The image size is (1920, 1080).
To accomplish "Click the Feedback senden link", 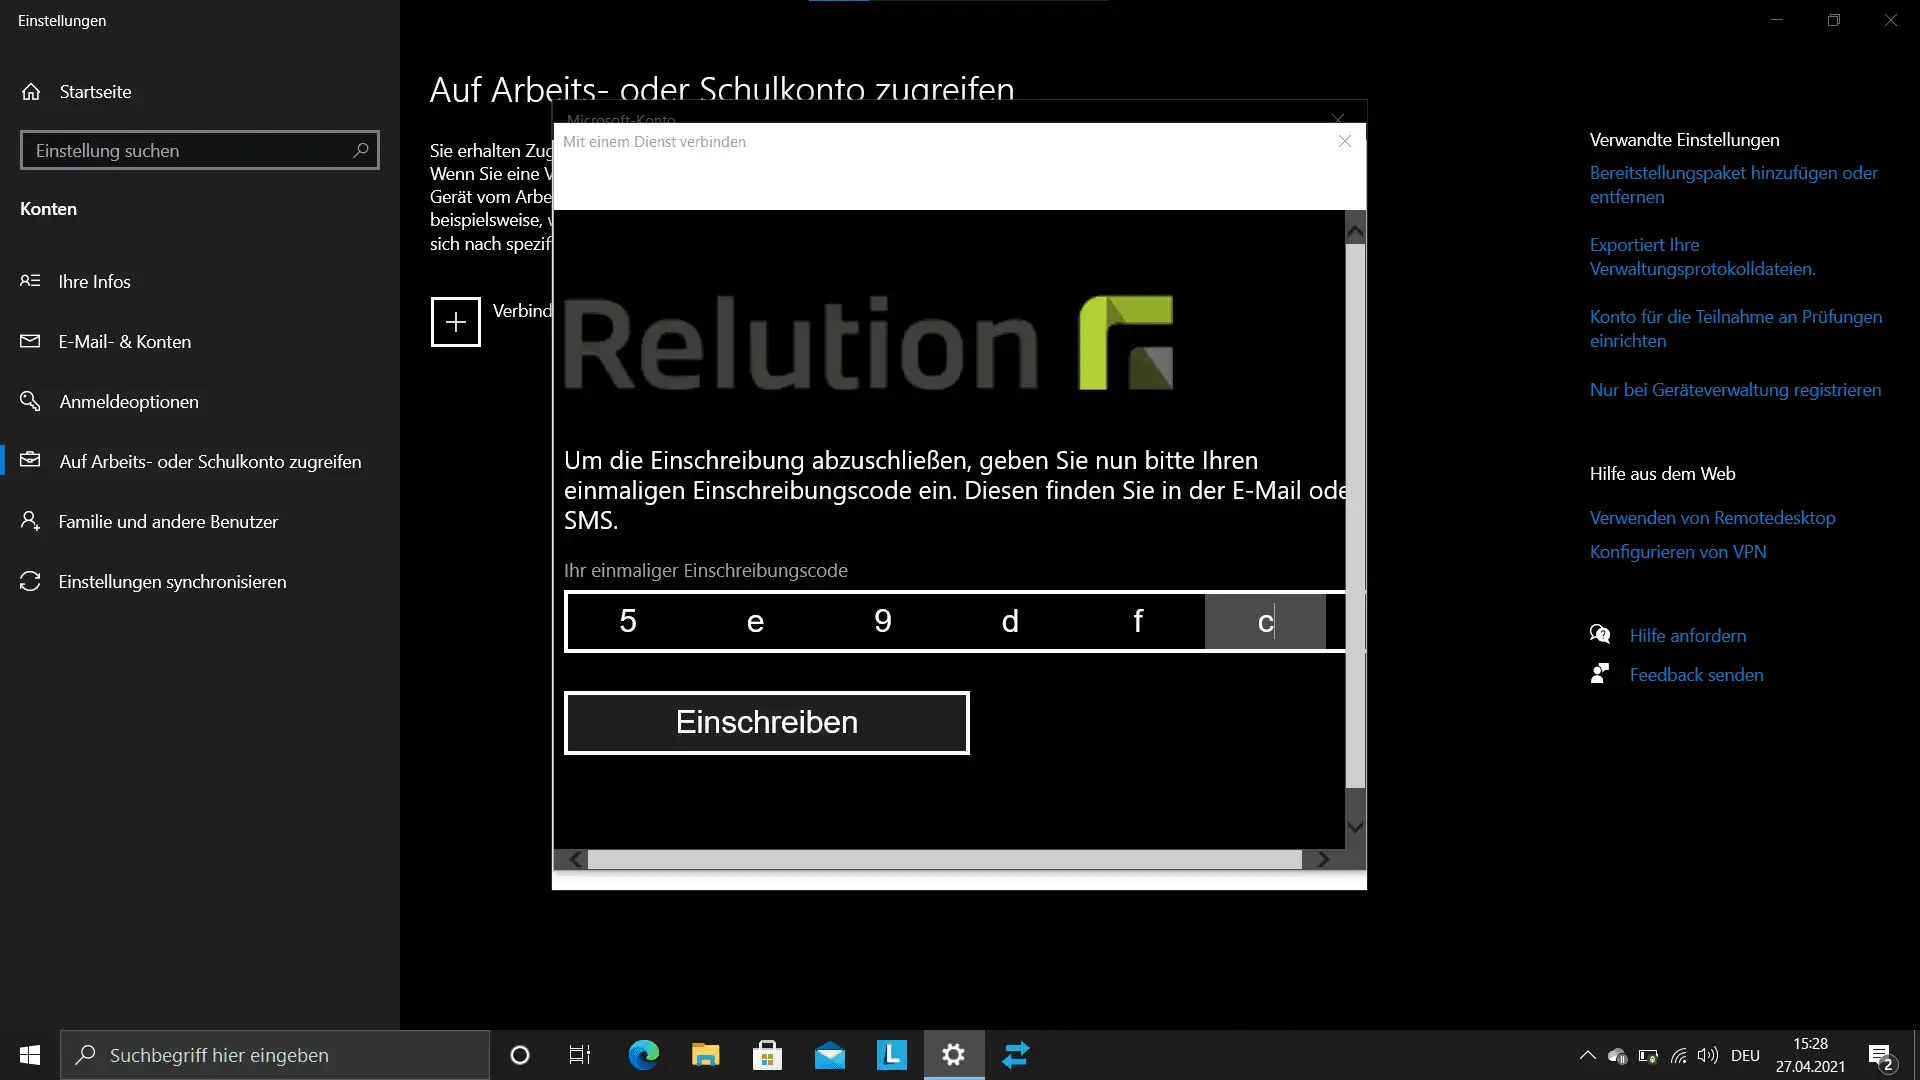I will coord(1696,675).
